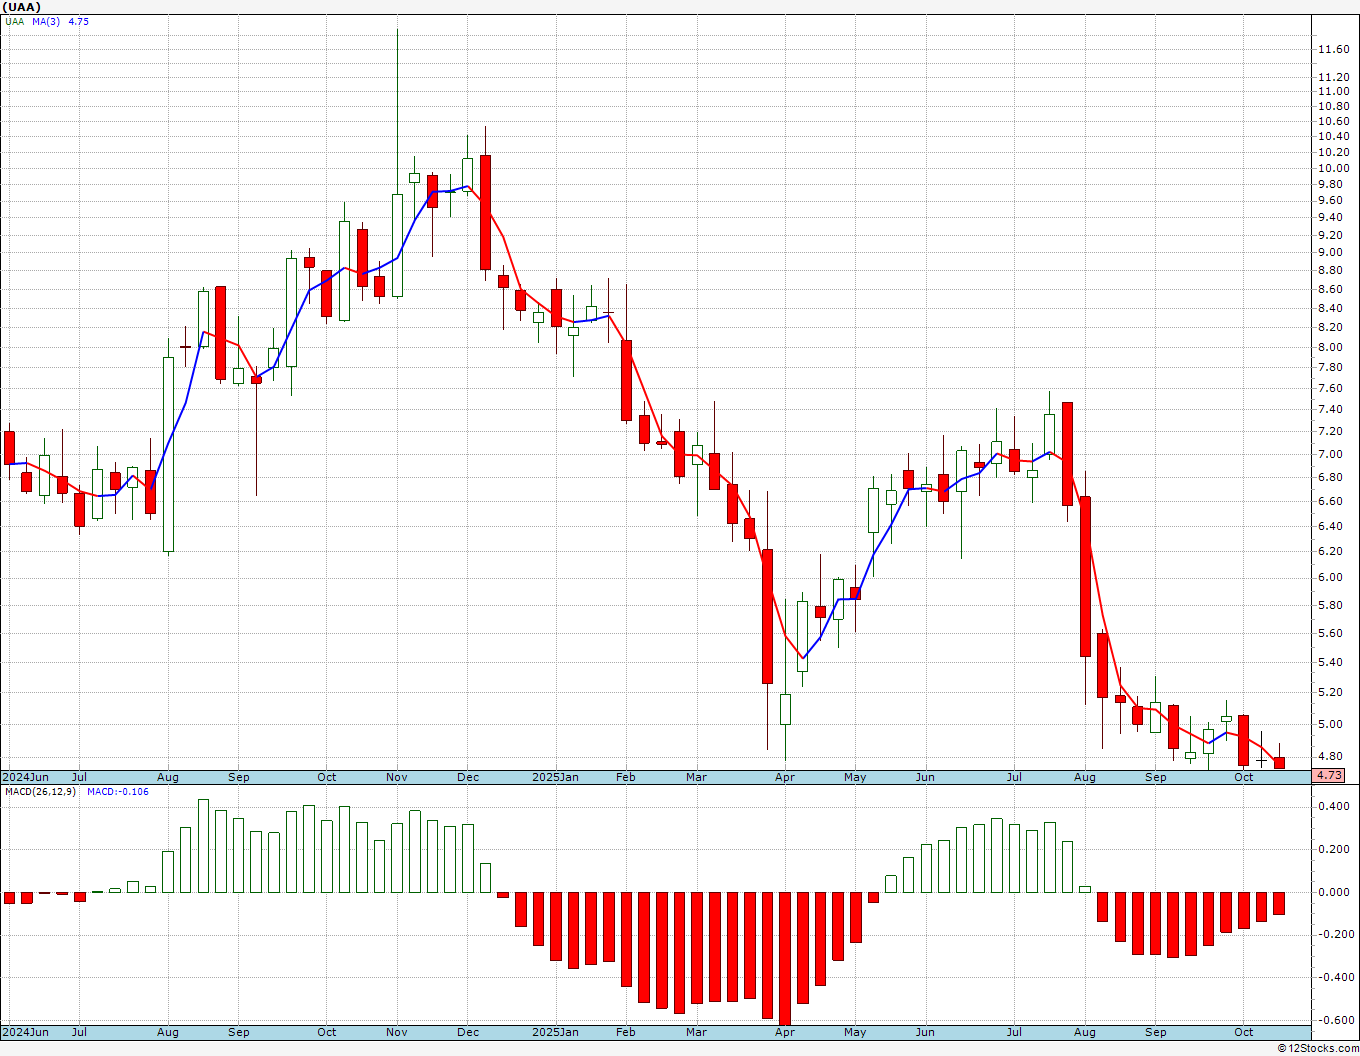Click Apr on the price chart date axis
Image resolution: width=1360 pixels, height=1056 pixels.
785,777
